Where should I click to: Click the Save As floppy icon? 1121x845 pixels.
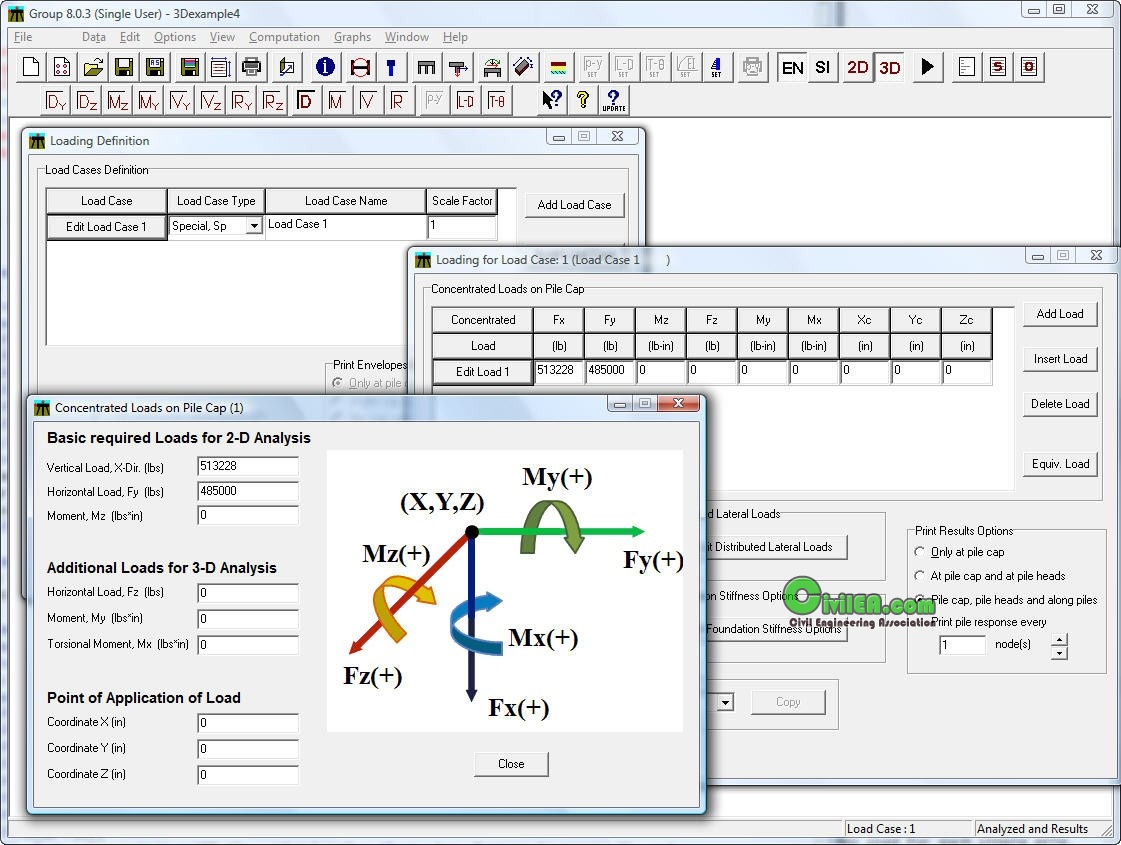155,67
